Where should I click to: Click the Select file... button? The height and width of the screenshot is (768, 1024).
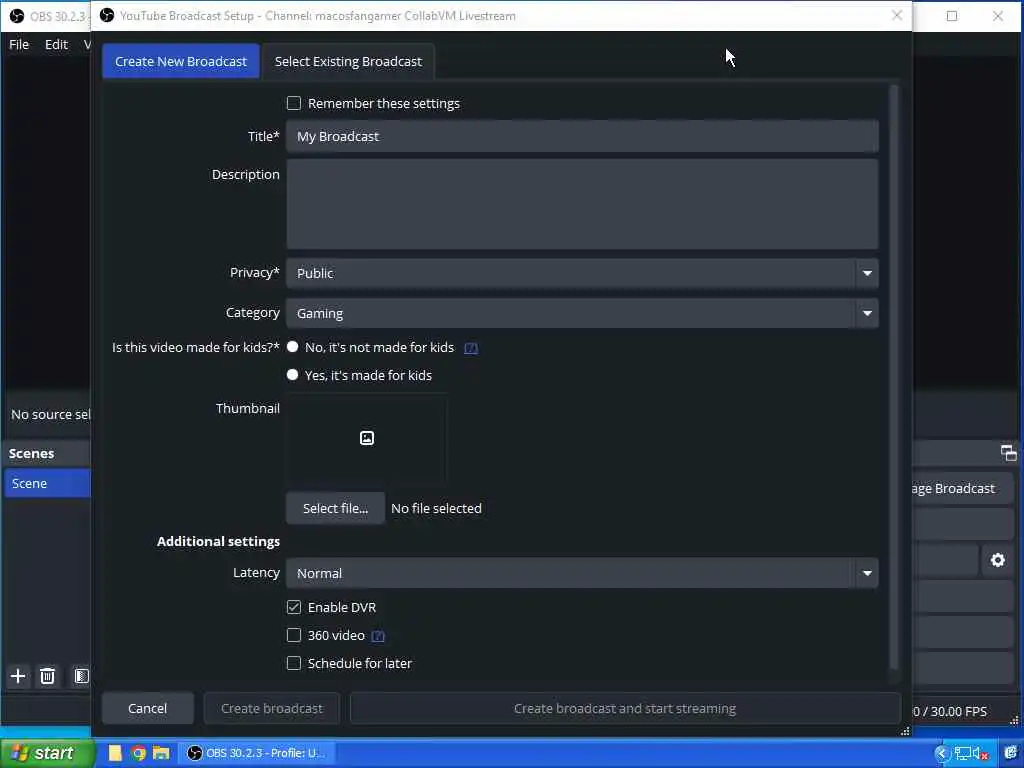click(336, 508)
